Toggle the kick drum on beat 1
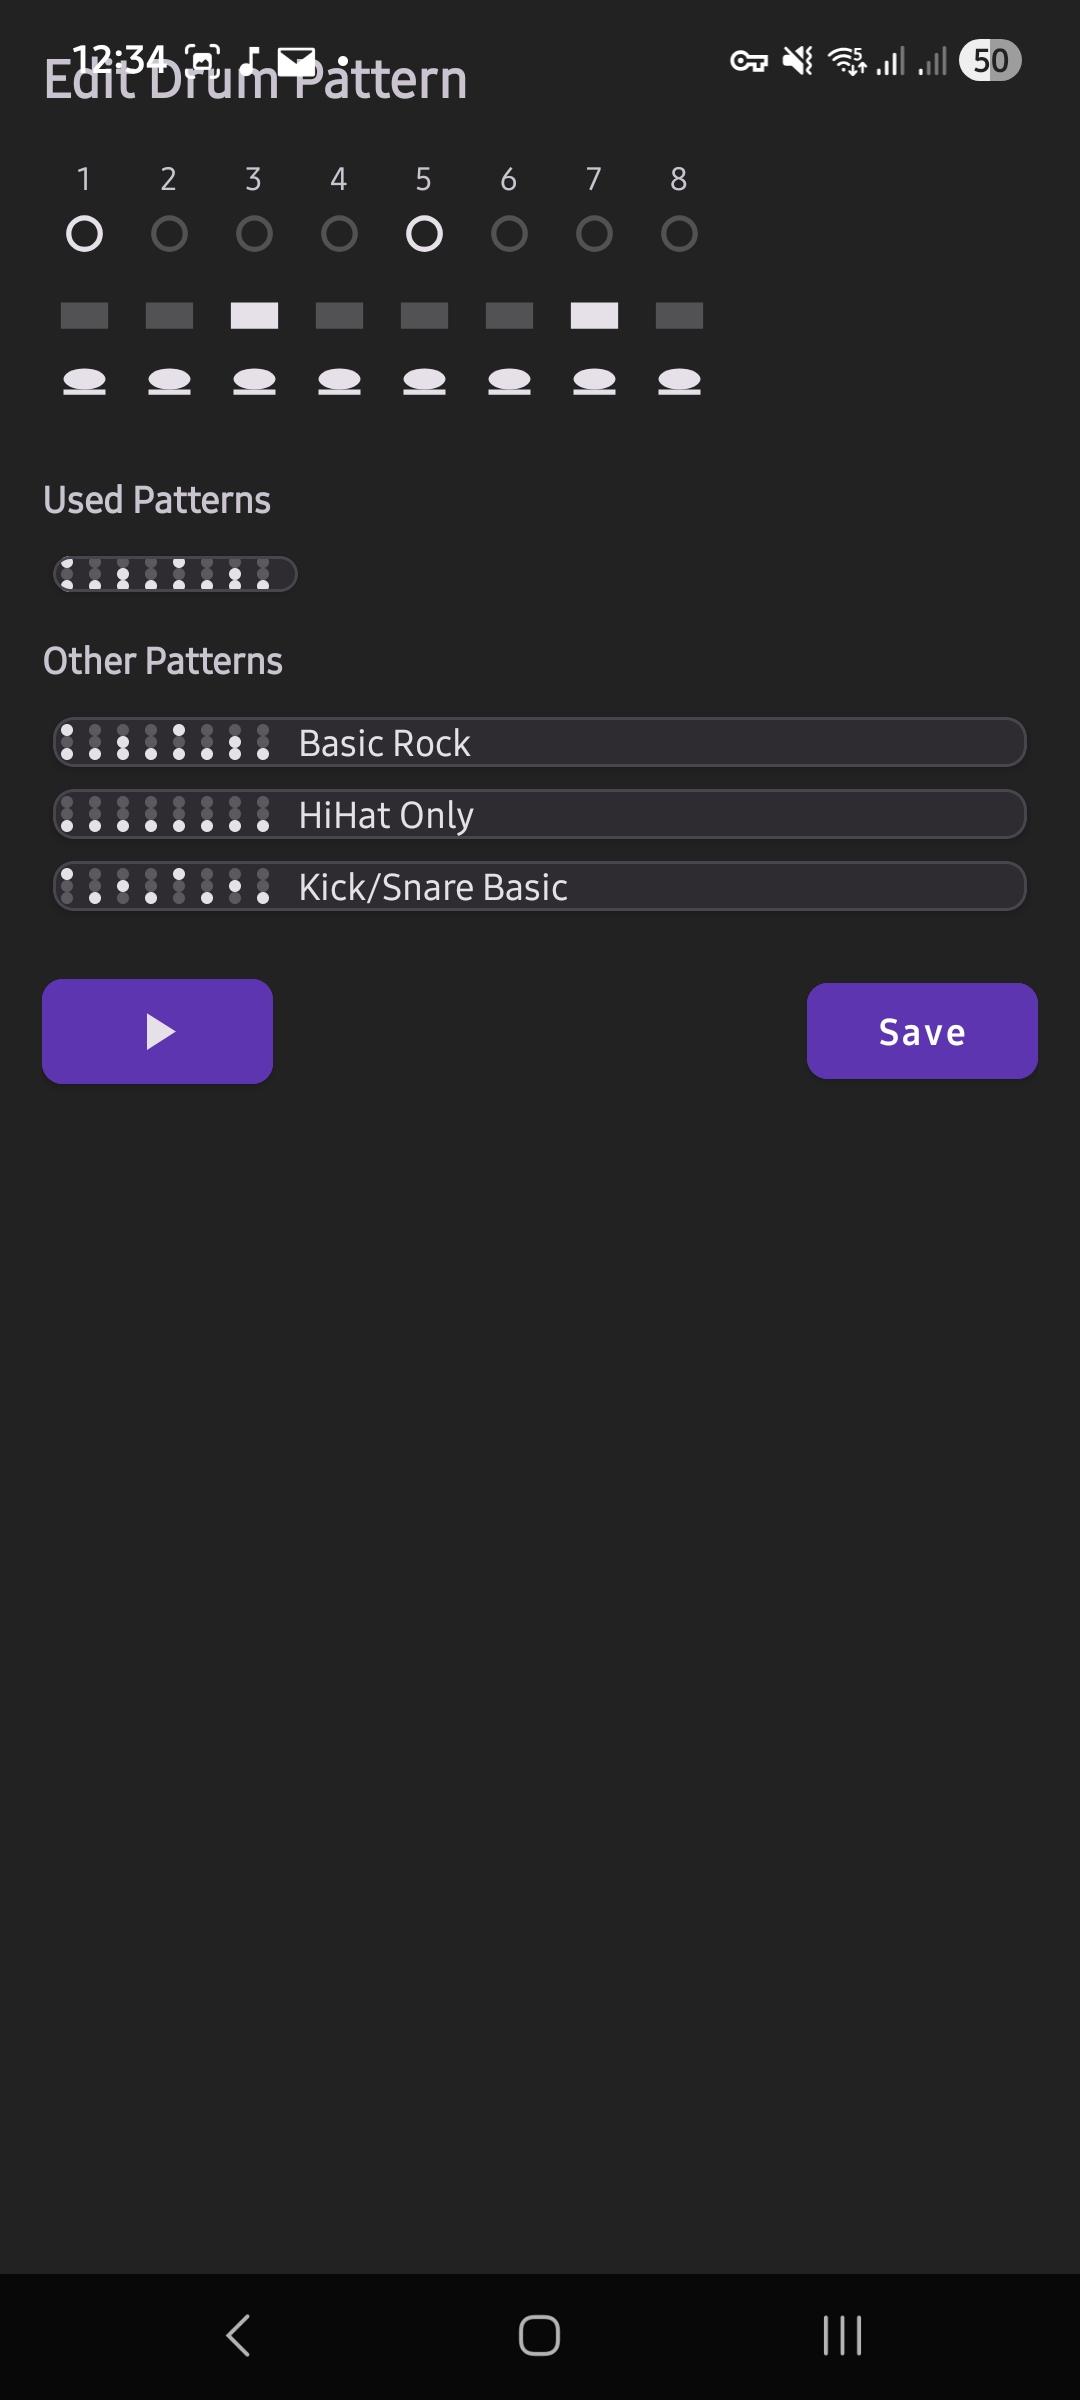The width and height of the screenshot is (1080, 2400). tap(84, 234)
